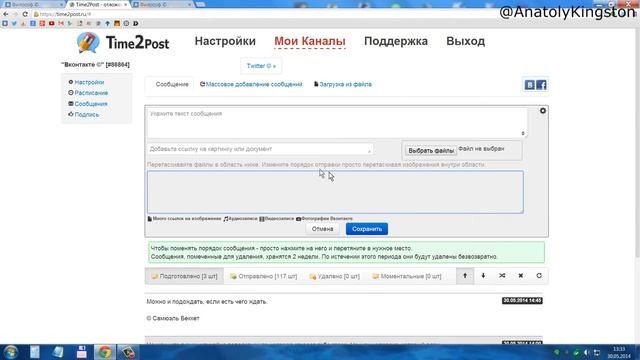Switch to the third browser tab
The width and height of the screenshot is (640, 360).
(x=162, y=4)
